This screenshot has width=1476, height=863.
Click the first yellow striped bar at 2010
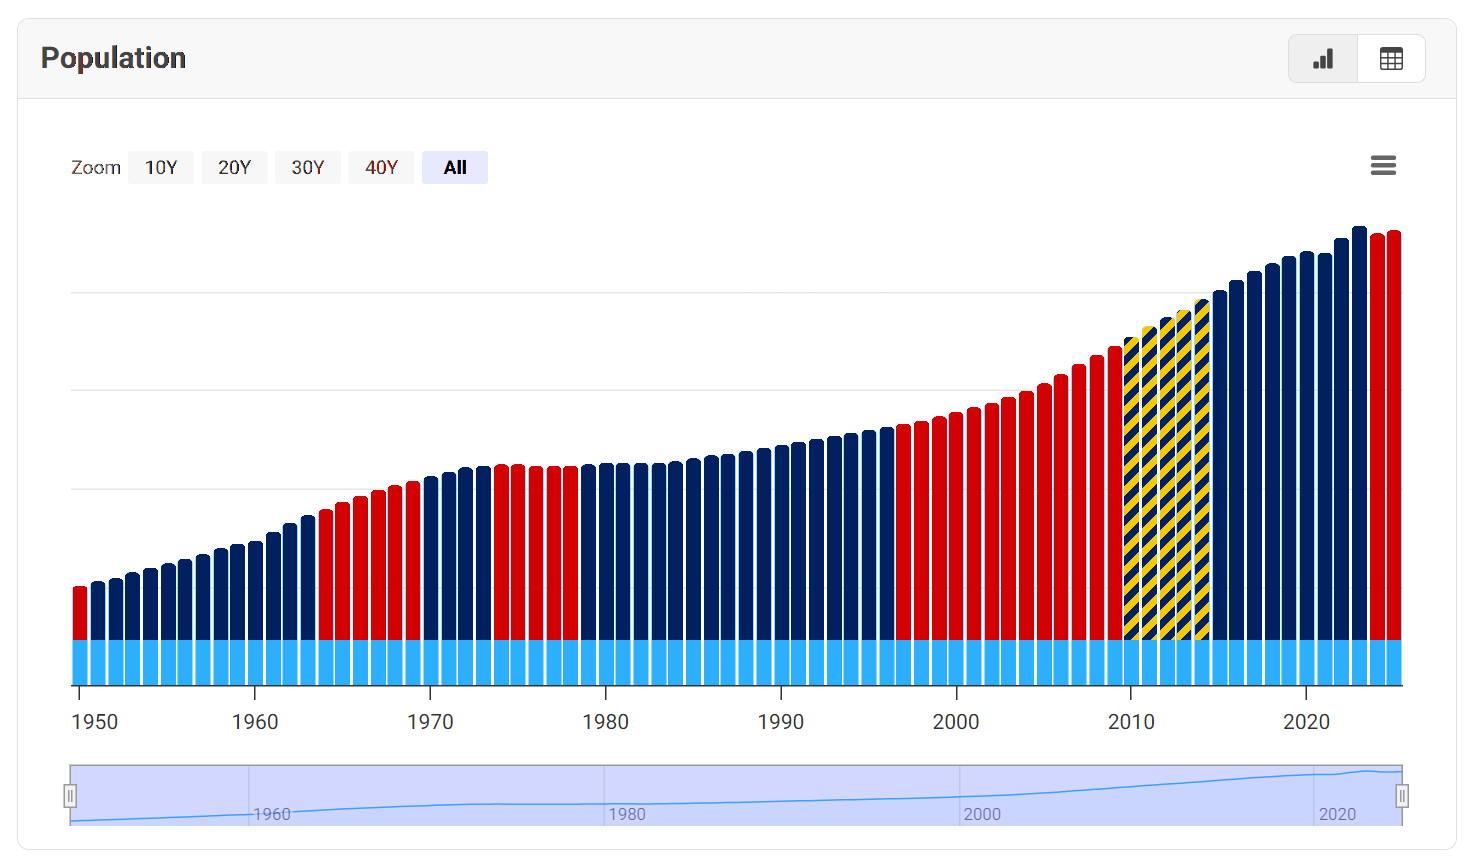[1131, 490]
